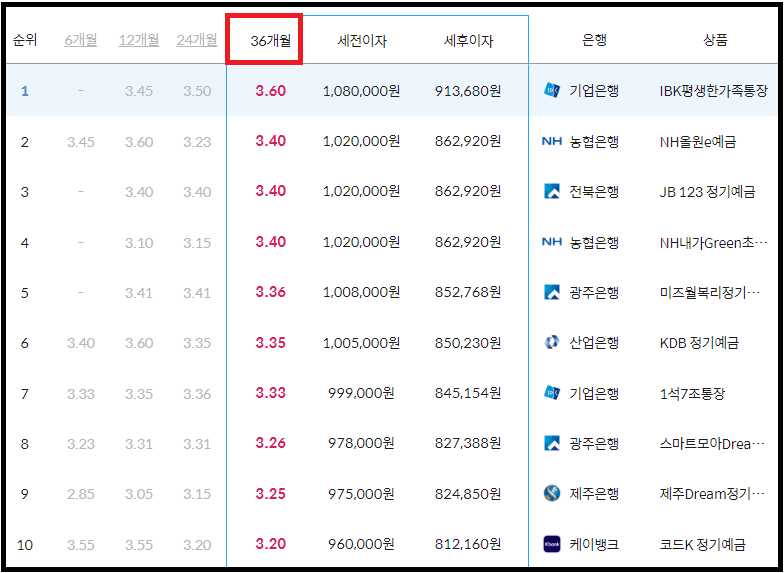Sort by the 12개월 column header
Viewport: 784px width, 573px height.
coord(138,40)
